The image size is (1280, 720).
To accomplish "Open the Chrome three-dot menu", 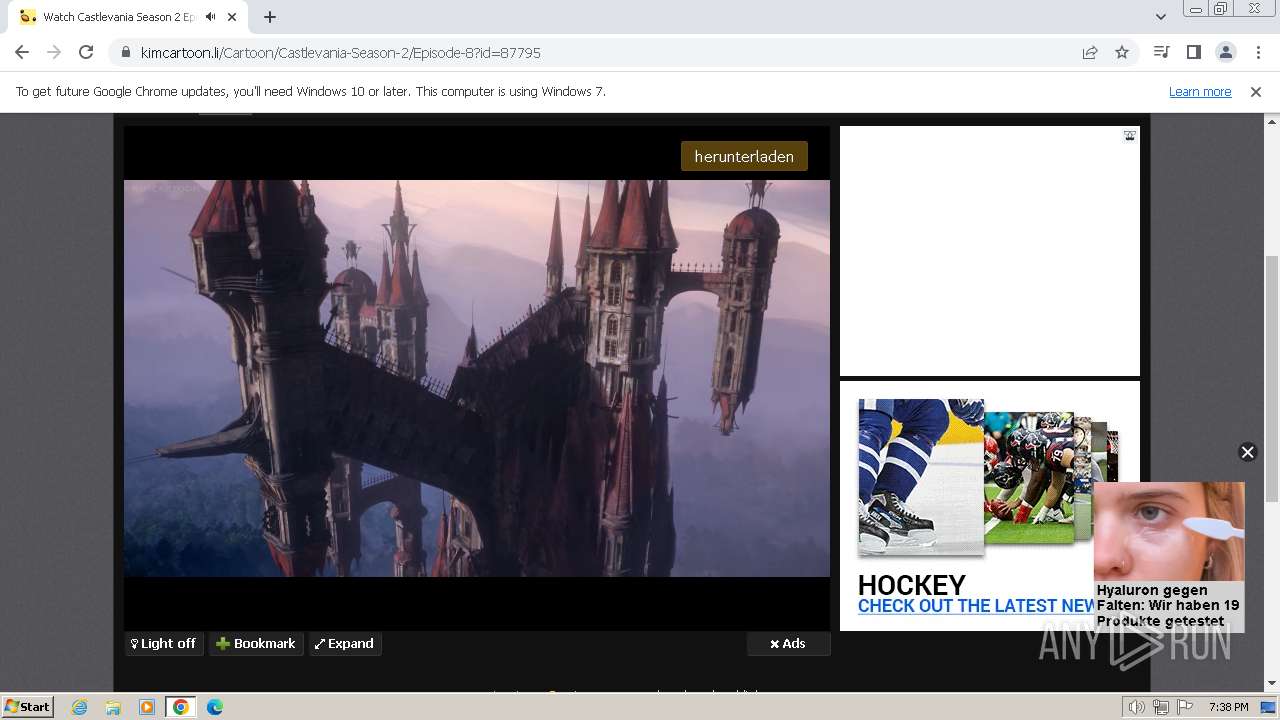I will point(1257,52).
